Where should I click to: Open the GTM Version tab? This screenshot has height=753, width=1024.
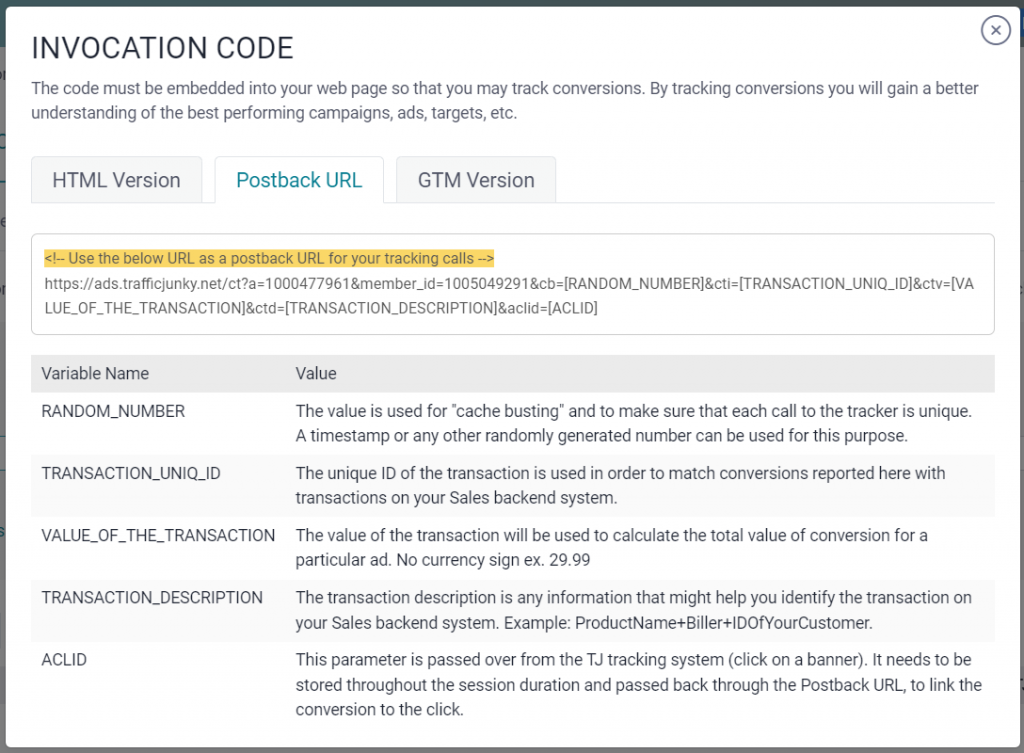click(476, 180)
